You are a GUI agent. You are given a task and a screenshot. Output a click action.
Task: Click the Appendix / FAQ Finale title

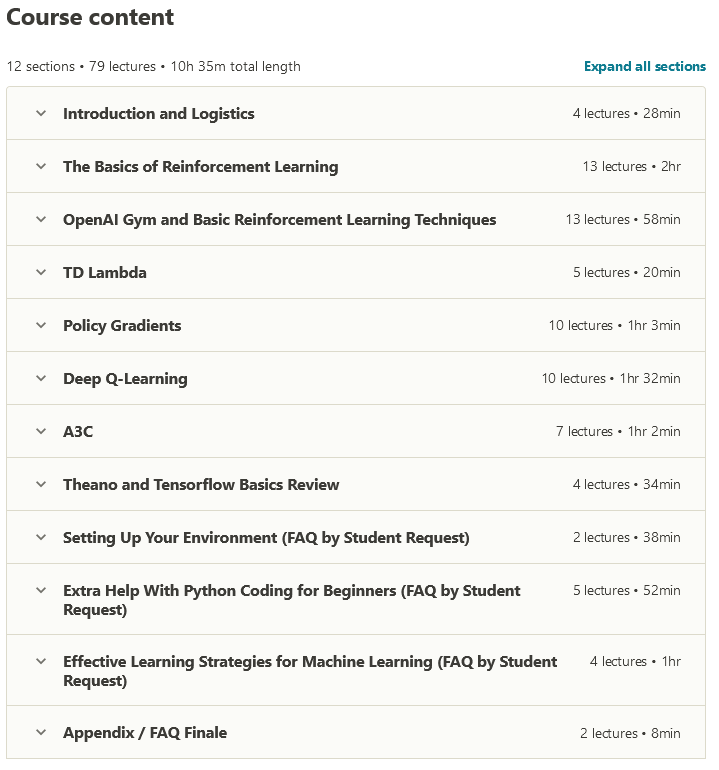(x=145, y=733)
